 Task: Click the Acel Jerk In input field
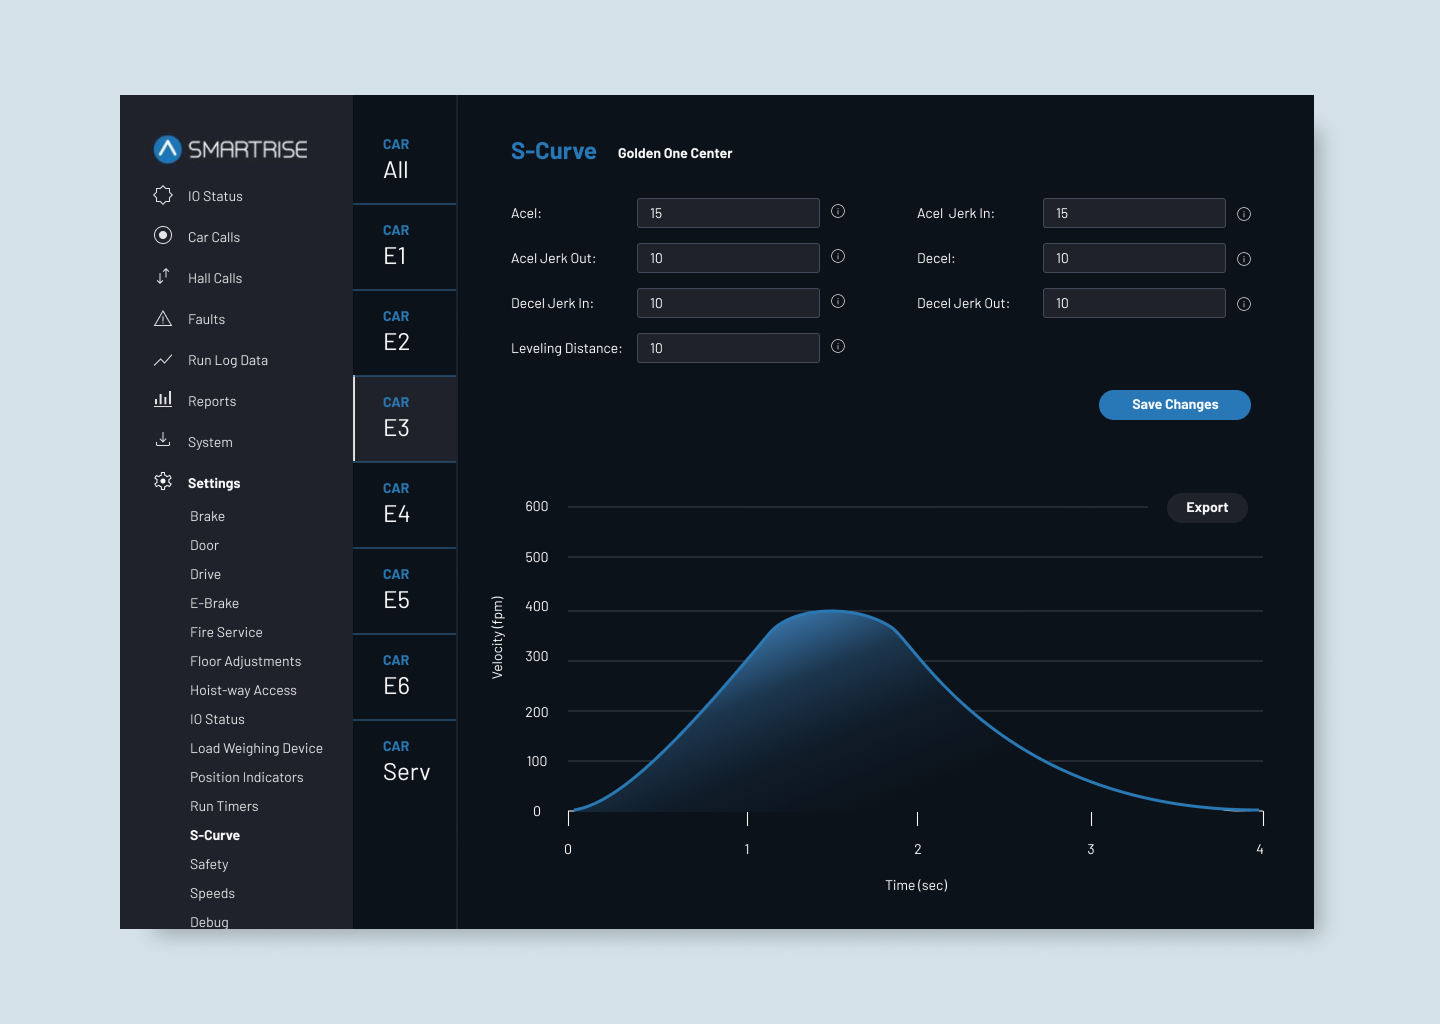[x=1133, y=213]
